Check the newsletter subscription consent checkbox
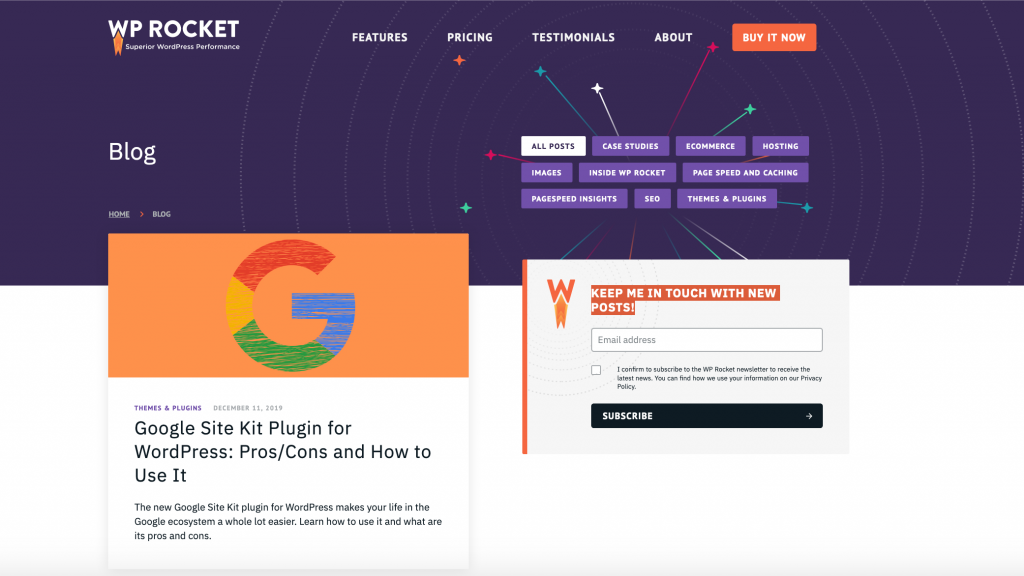 [x=596, y=370]
